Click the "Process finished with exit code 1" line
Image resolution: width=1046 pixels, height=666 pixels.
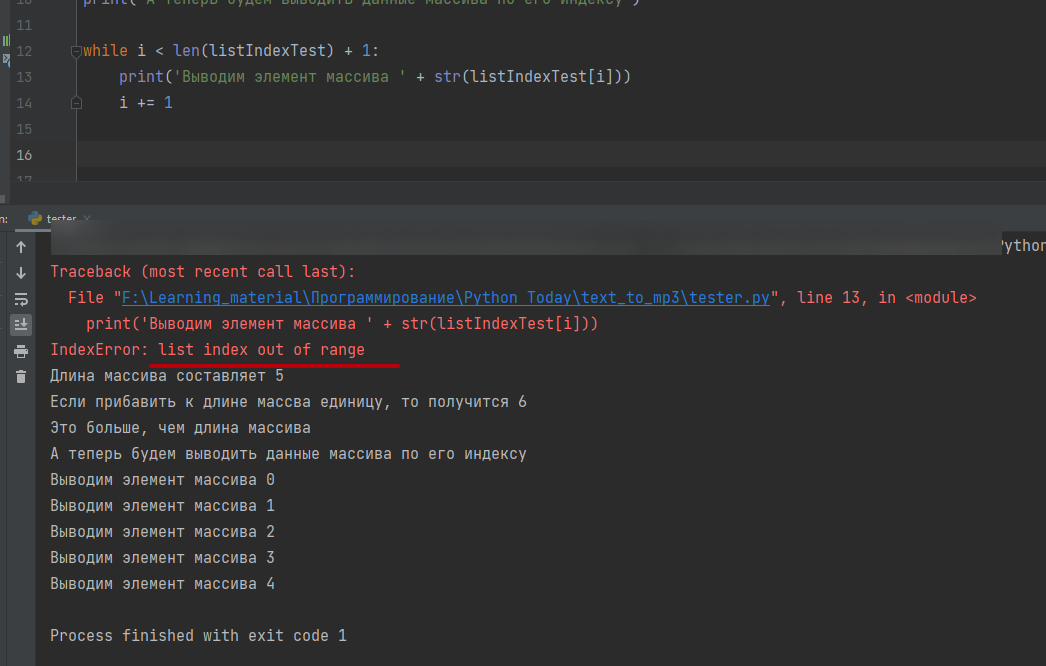coord(198,635)
